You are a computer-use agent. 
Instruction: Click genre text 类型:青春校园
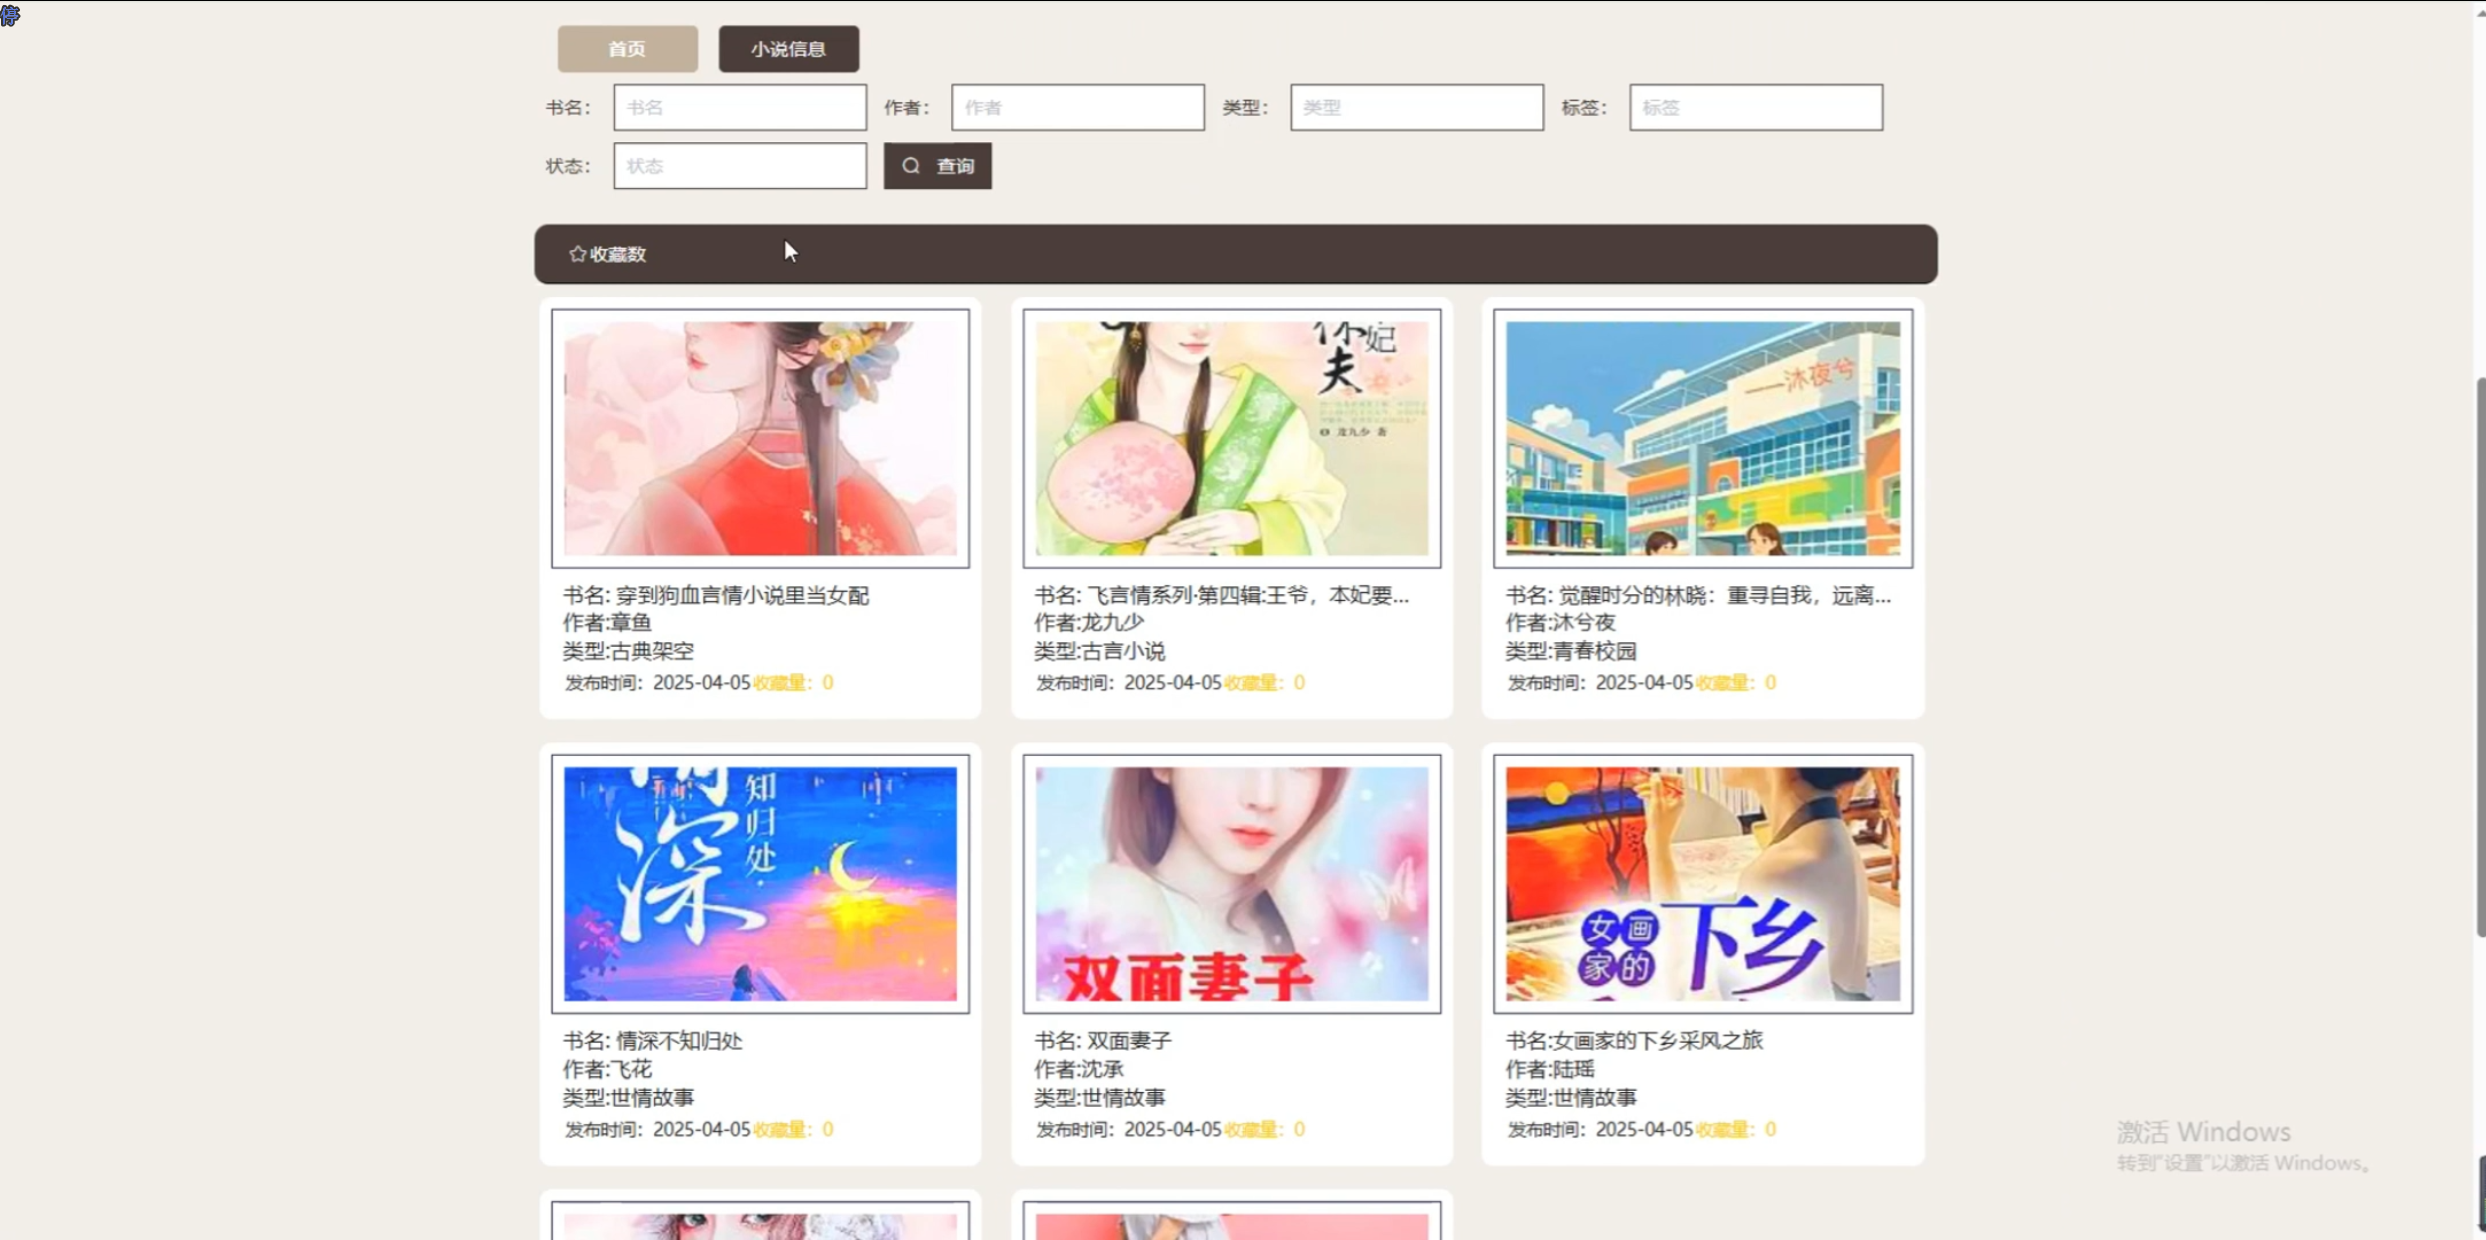pyautogui.click(x=1571, y=651)
